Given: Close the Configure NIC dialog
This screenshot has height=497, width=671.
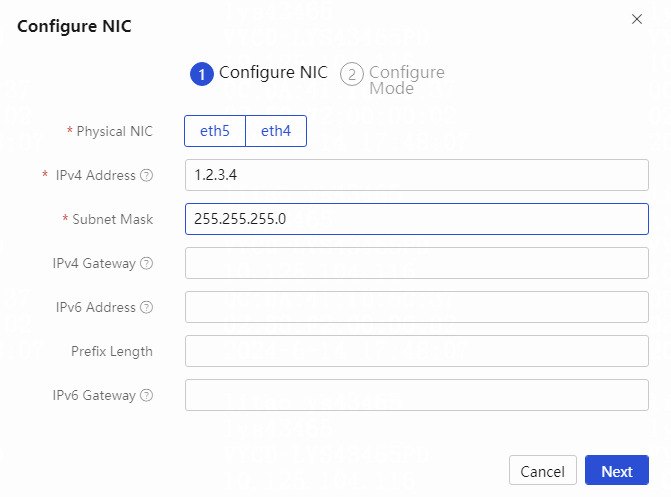Looking at the screenshot, I should pos(637,19).
